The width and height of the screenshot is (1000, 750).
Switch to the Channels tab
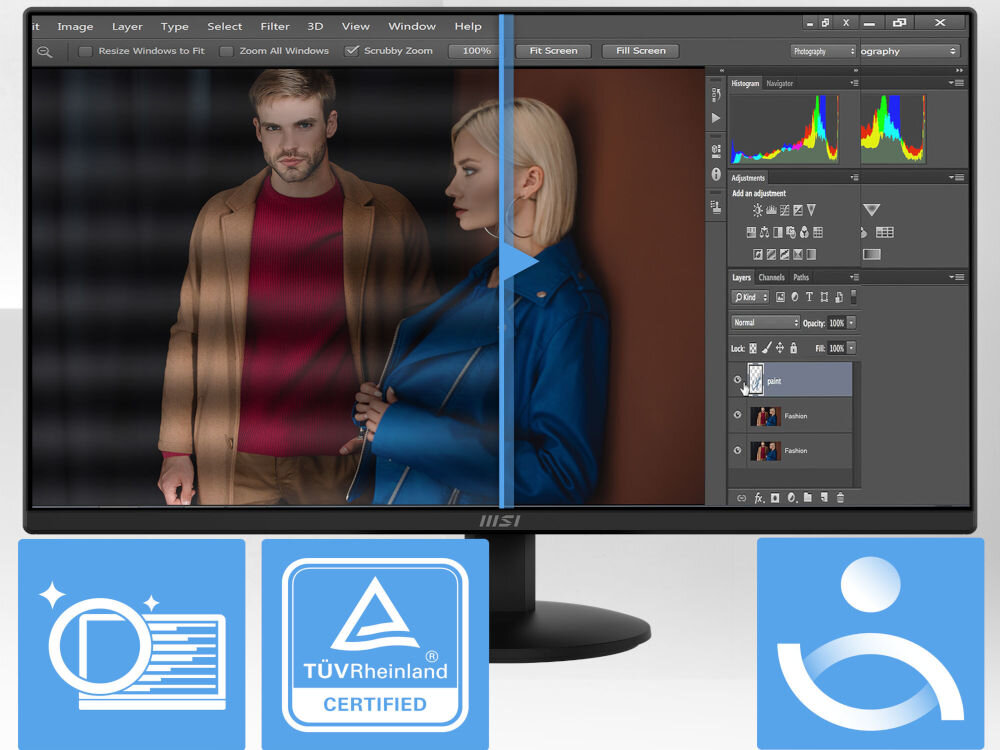pos(771,277)
